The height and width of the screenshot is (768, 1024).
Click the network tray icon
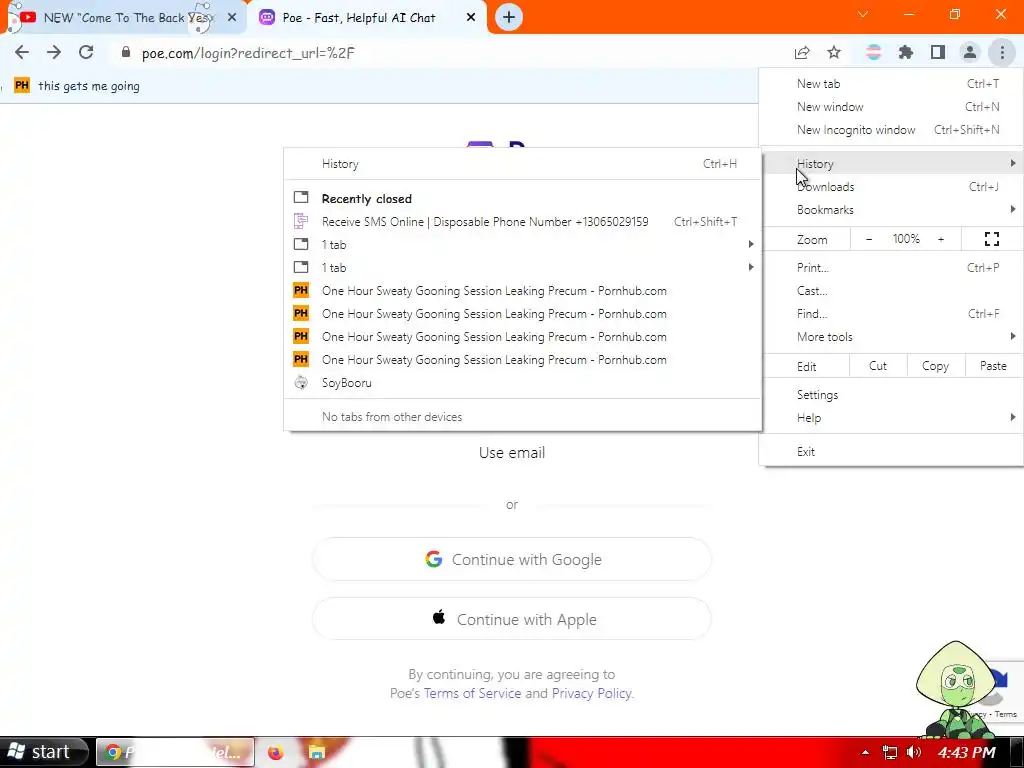pos(889,752)
